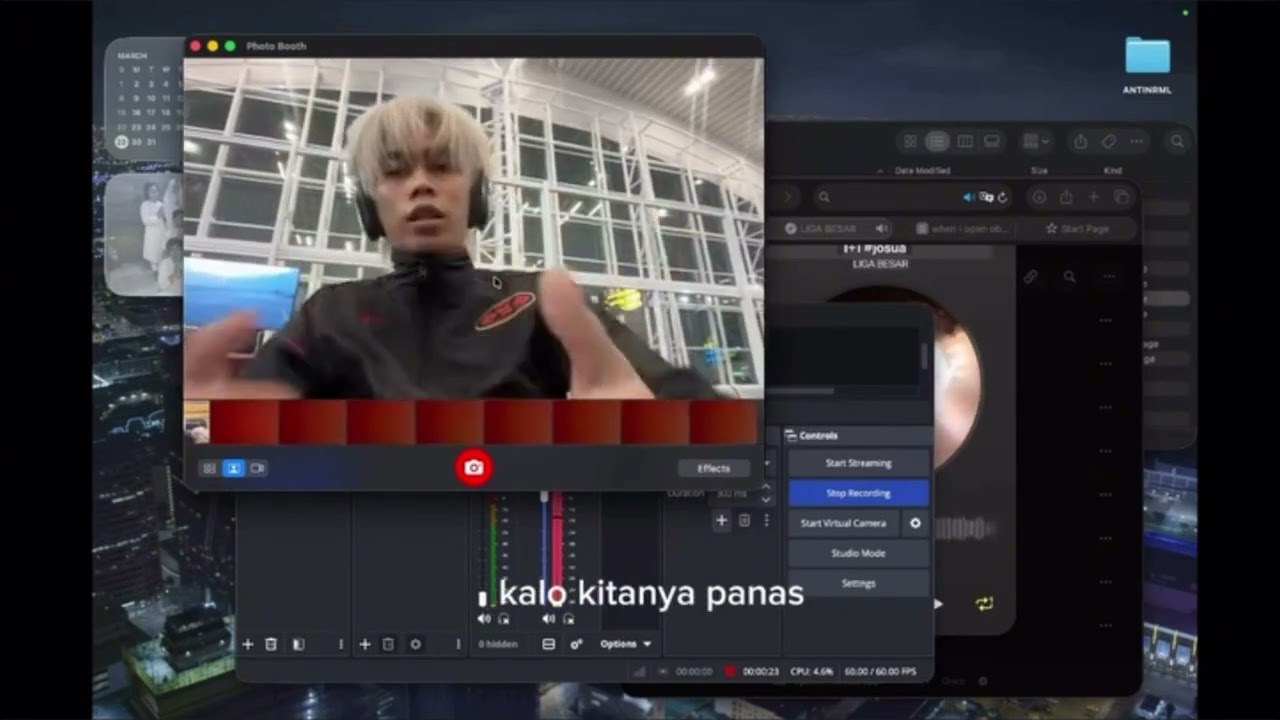Open advanced audio properties gears icon
Image resolution: width=1280 pixels, height=720 pixels.
[x=576, y=645]
